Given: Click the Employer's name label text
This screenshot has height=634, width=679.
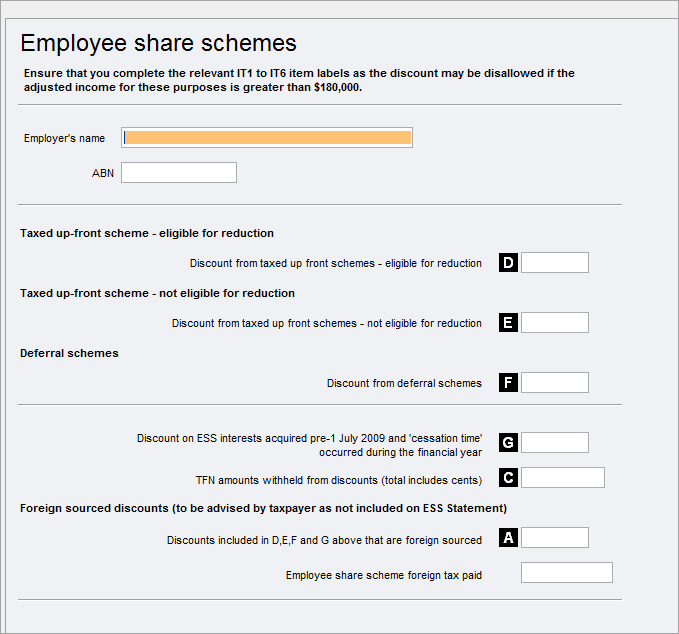Looking at the screenshot, I should pyautogui.click(x=64, y=138).
